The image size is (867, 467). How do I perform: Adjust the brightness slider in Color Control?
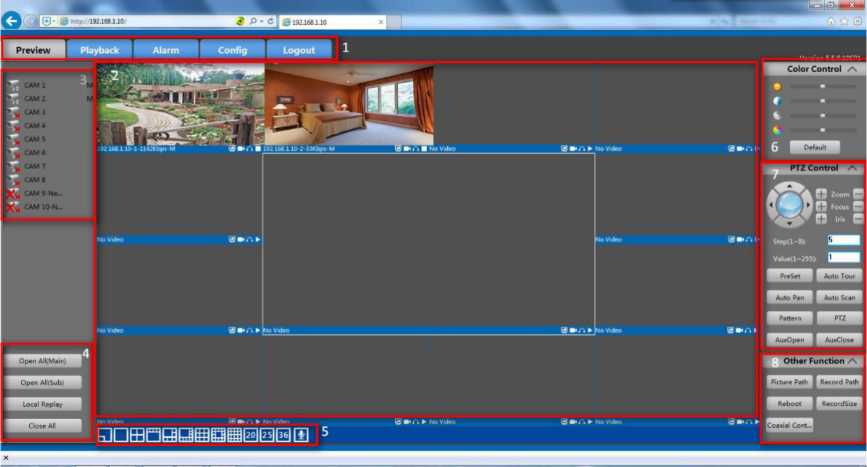tap(822, 87)
